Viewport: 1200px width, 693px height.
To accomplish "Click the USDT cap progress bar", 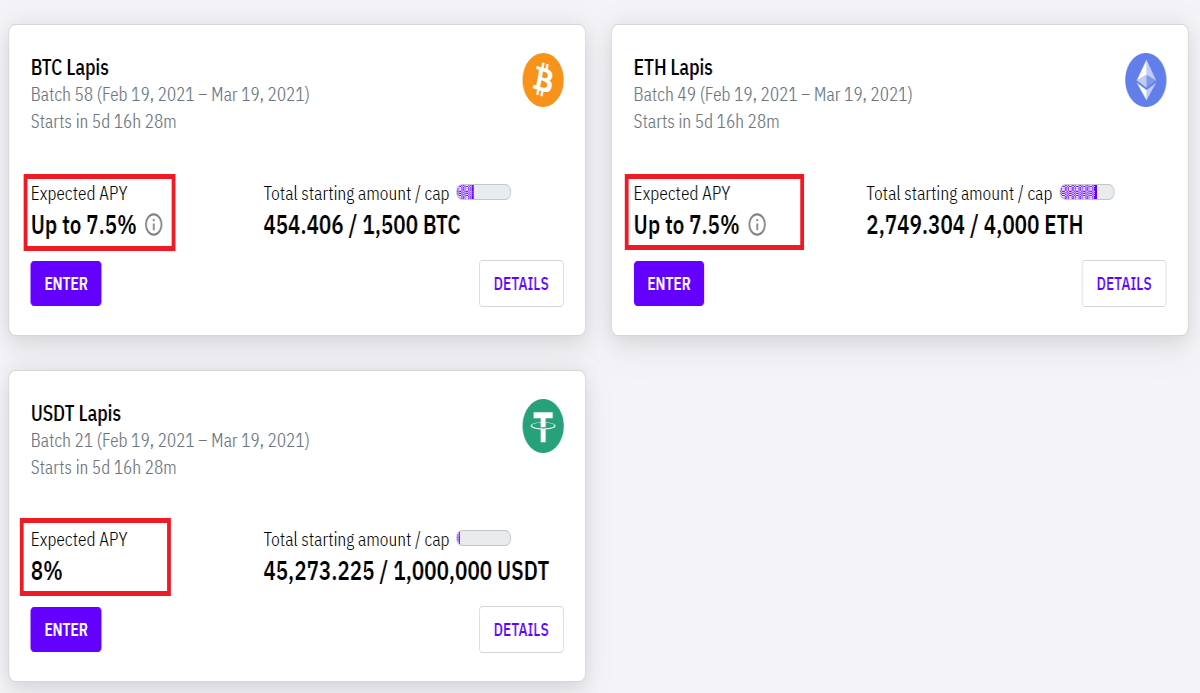I will [484, 538].
